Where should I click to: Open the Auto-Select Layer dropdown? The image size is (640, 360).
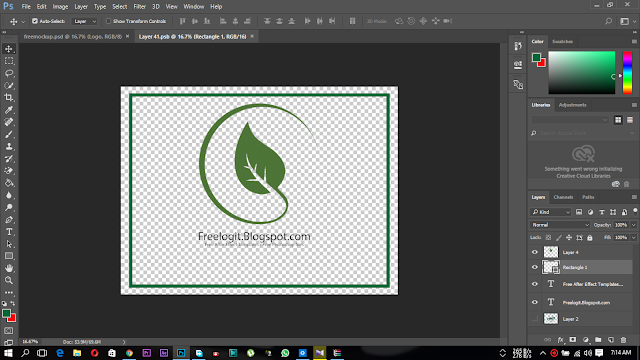[84, 21]
